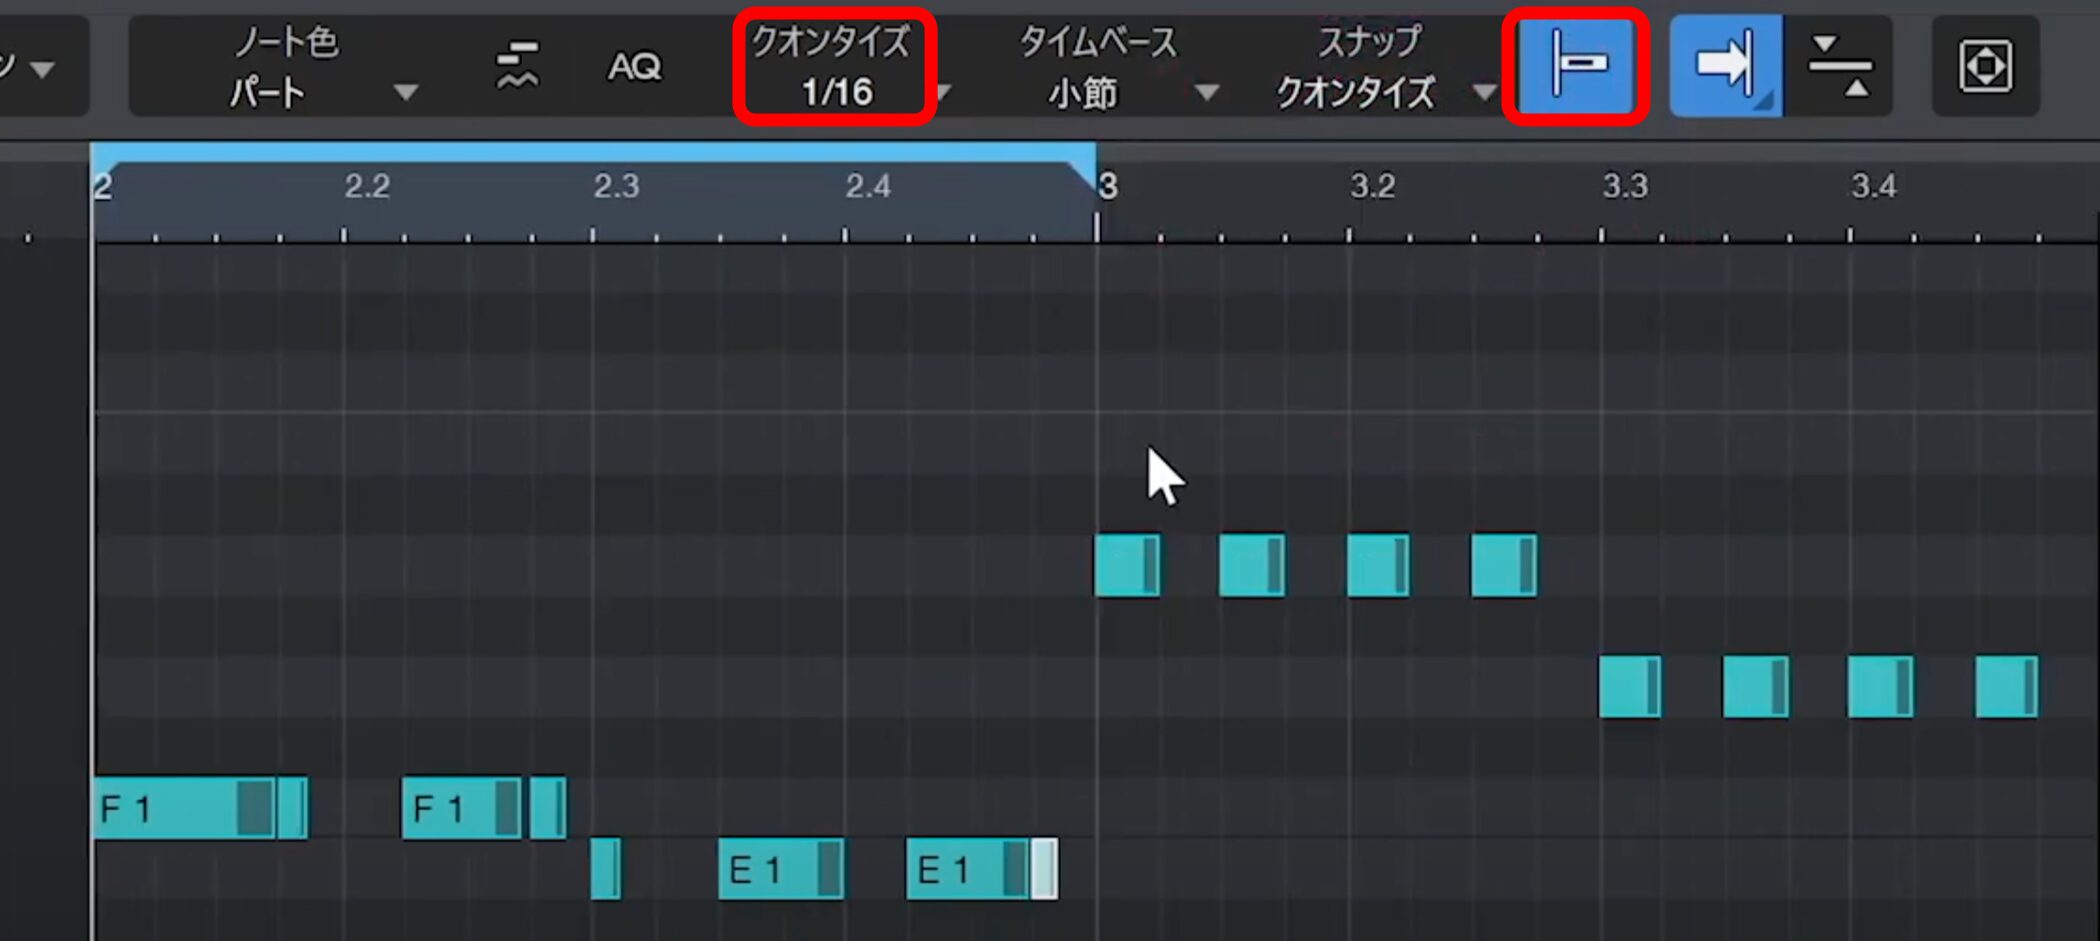
Task: Click bar 3 on the timeline ruler
Action: pos(1108,187)
